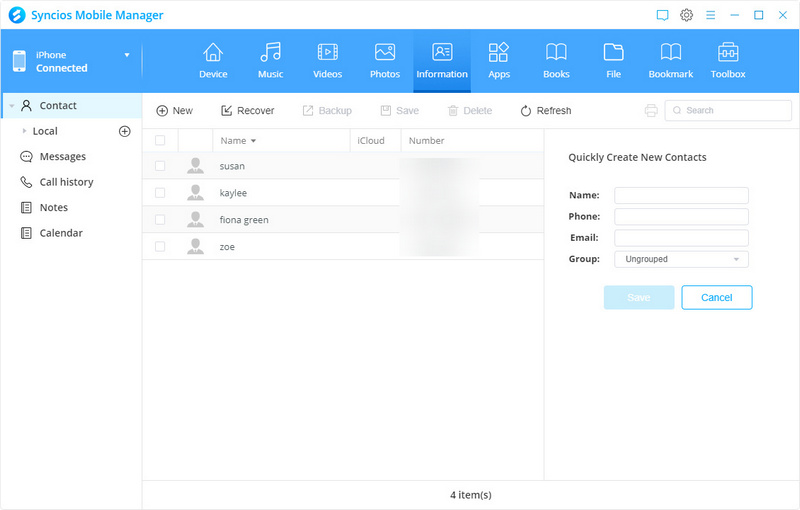
Task: Click the New contact button
Action: [x=174, y=111]
